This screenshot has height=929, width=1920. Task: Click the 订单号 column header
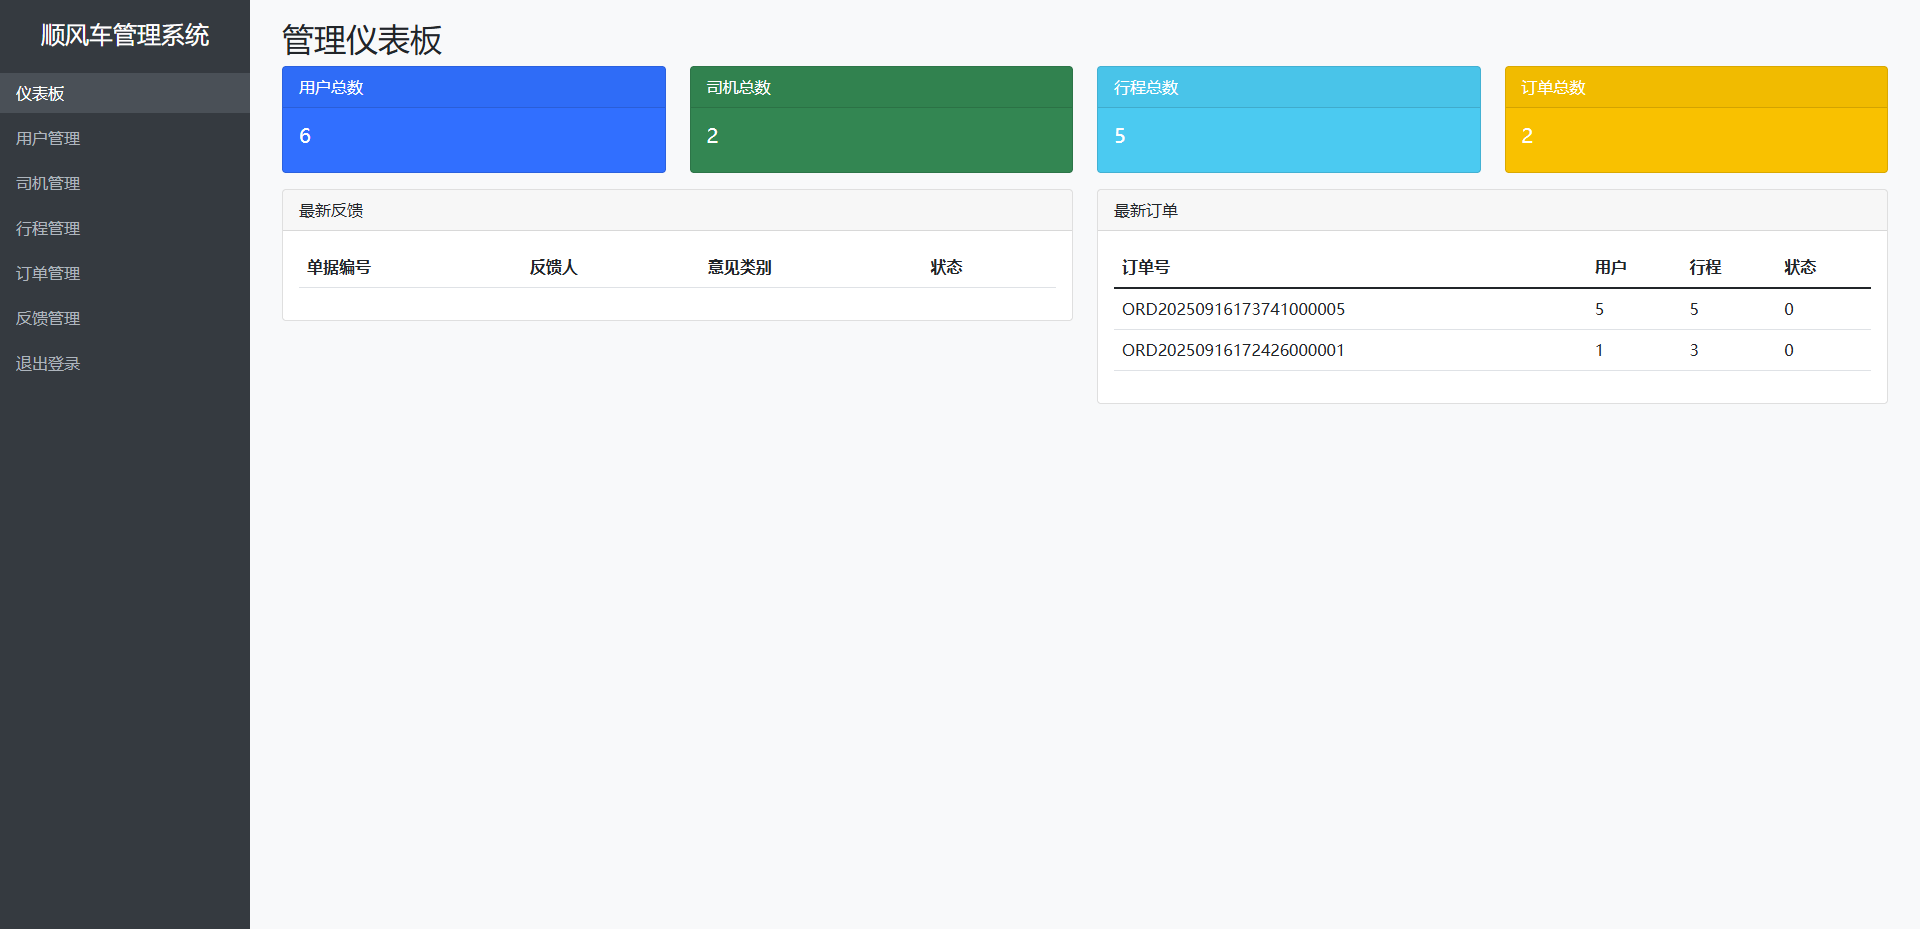(1145, 267)
